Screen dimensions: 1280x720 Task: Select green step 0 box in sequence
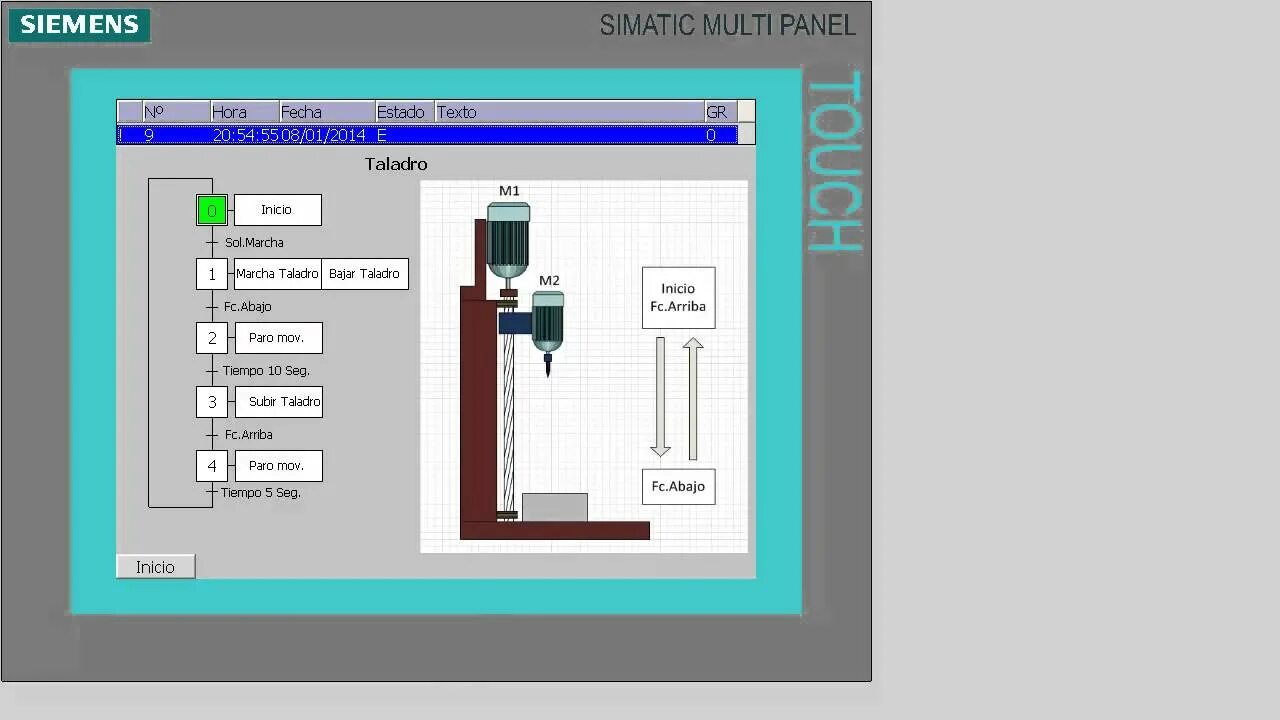pos(212,210)
